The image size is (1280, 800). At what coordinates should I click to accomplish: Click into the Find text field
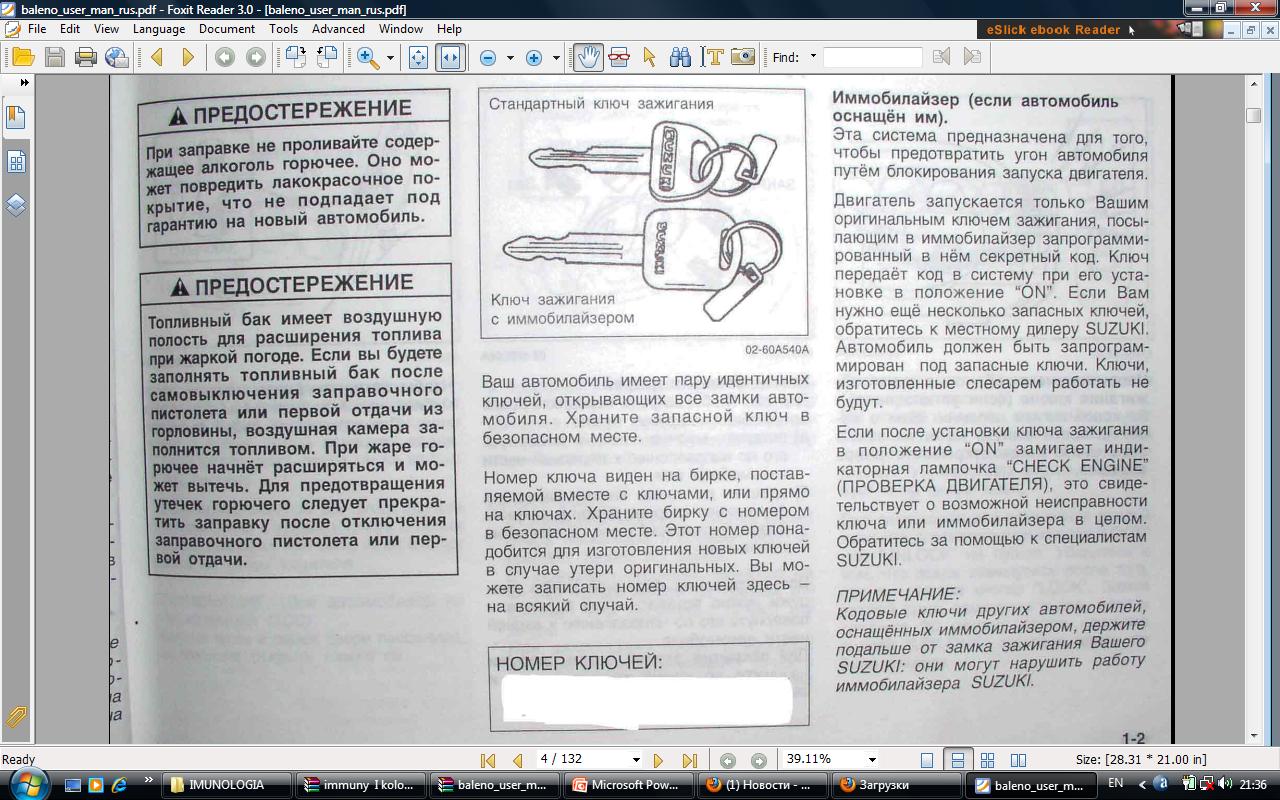[x=872, y=57]
